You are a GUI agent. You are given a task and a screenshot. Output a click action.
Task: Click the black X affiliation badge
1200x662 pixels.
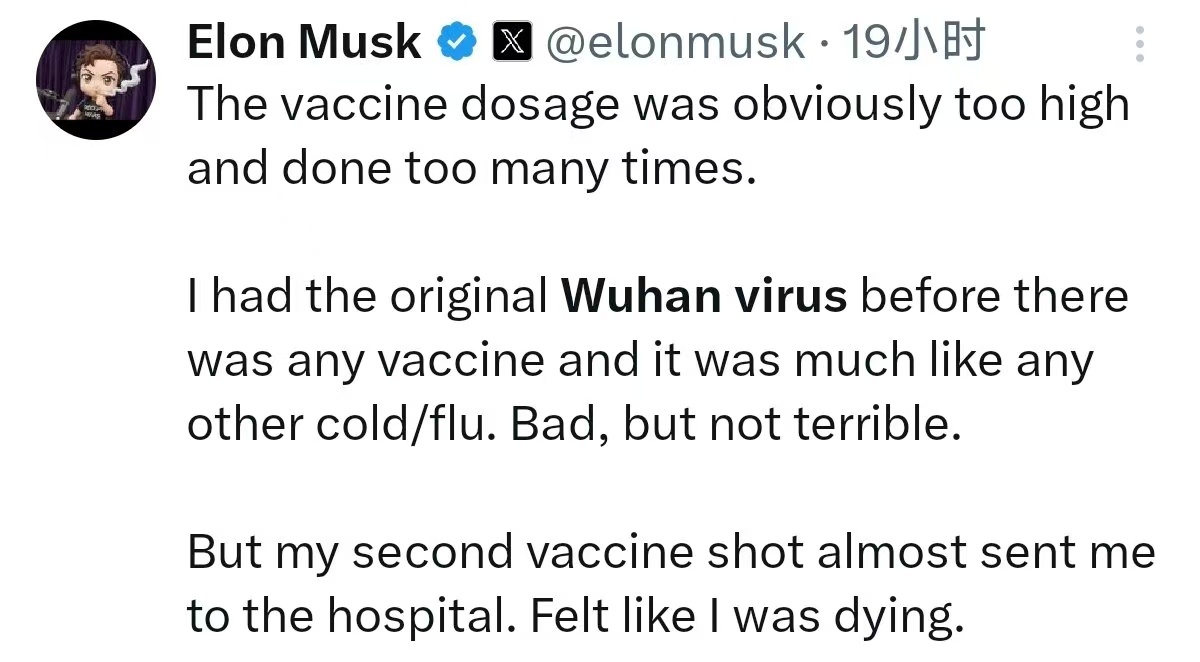pyautogui.click(x=512, y=42)
